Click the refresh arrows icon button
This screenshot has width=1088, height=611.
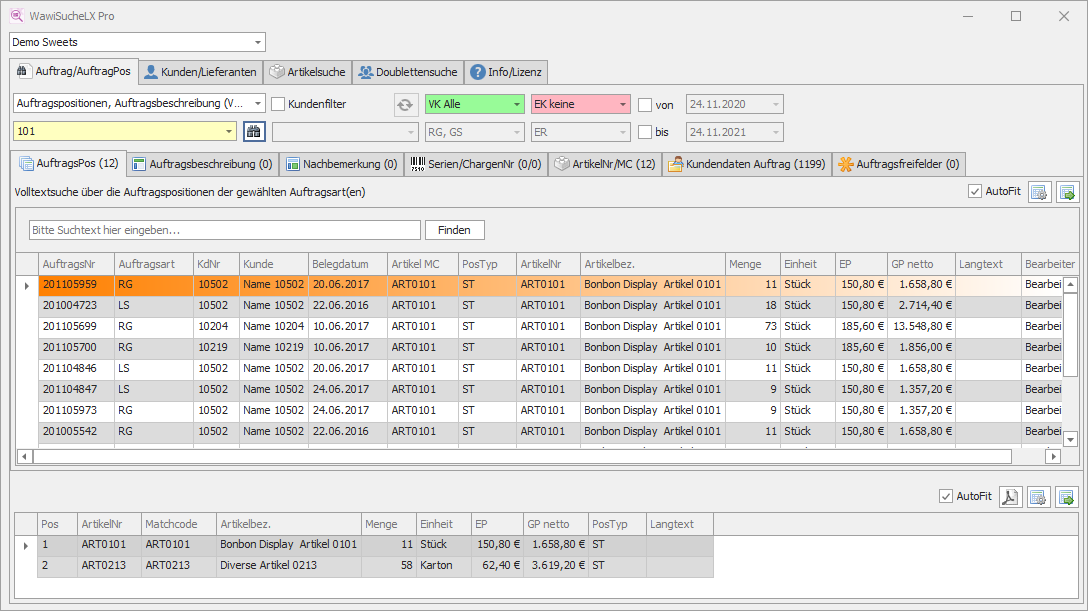[405, 104]
